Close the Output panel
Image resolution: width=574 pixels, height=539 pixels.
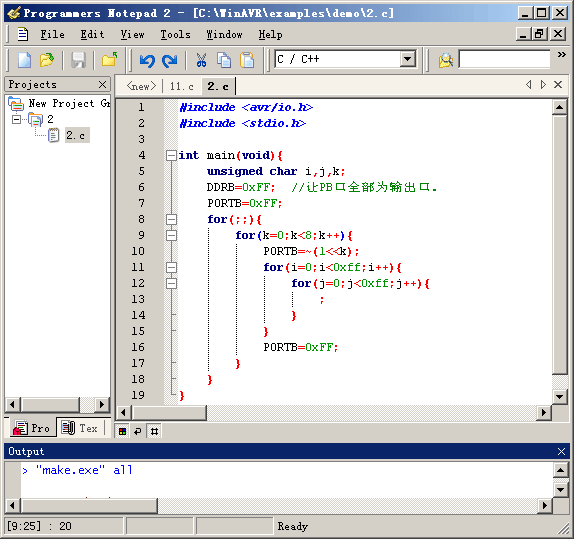(561, 451)
